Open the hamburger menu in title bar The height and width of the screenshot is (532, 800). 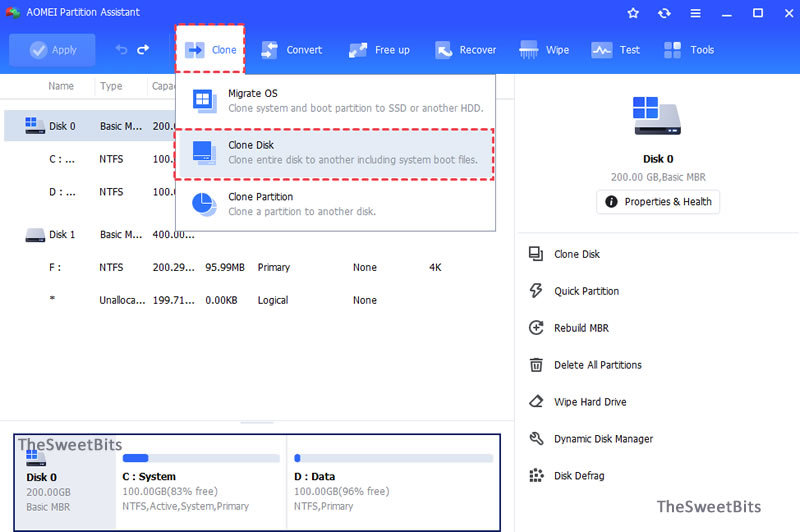click(695, 13)
